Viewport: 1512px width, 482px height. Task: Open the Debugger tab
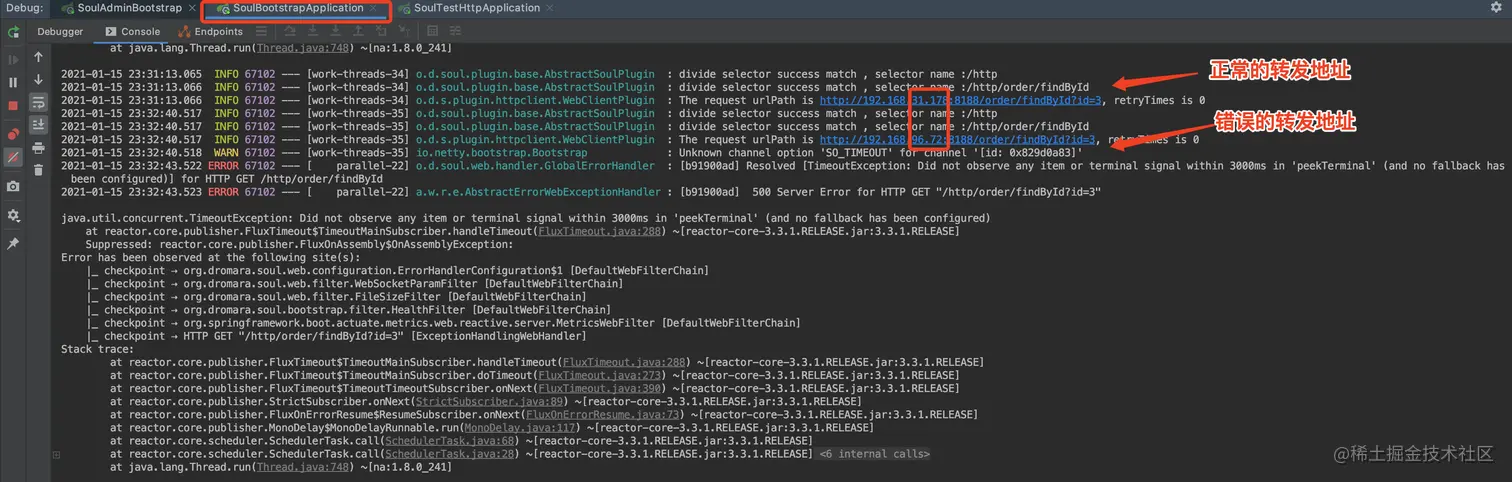60,31
